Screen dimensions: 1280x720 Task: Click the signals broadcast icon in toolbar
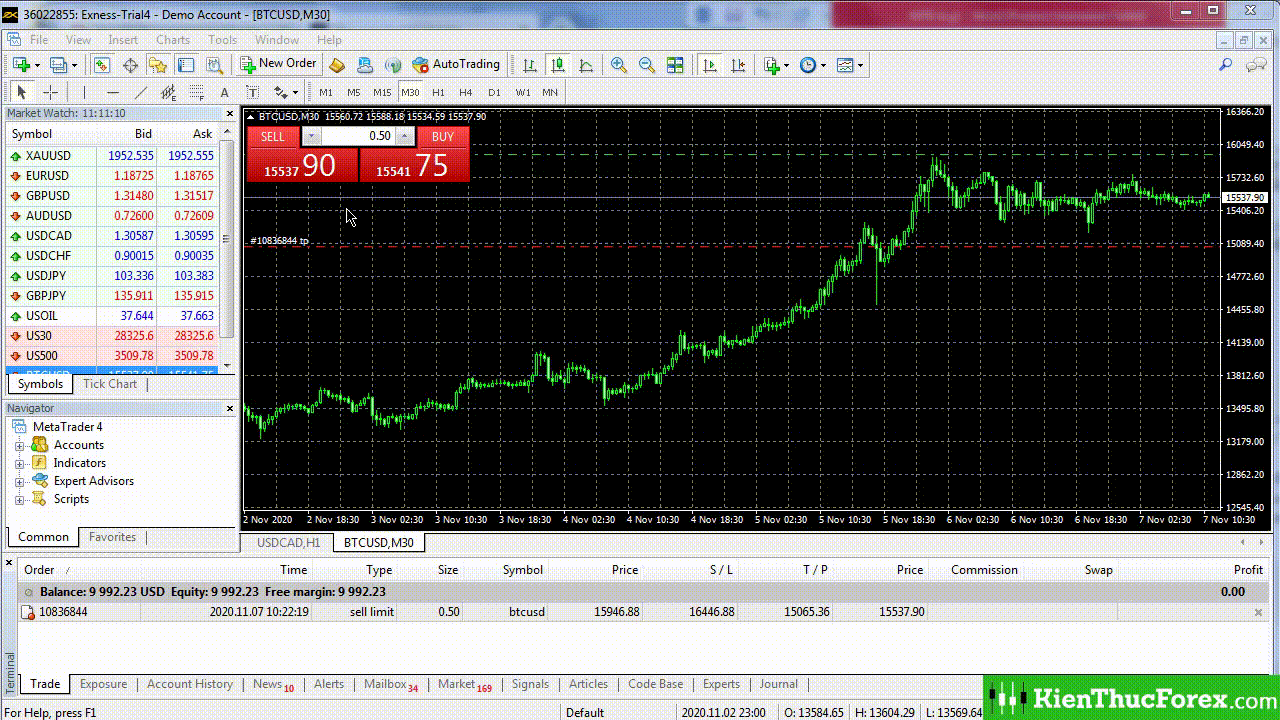[x=393, y=65]
